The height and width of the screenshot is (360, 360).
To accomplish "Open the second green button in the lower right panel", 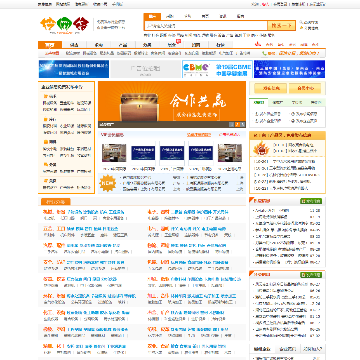I will pos(311,275).
